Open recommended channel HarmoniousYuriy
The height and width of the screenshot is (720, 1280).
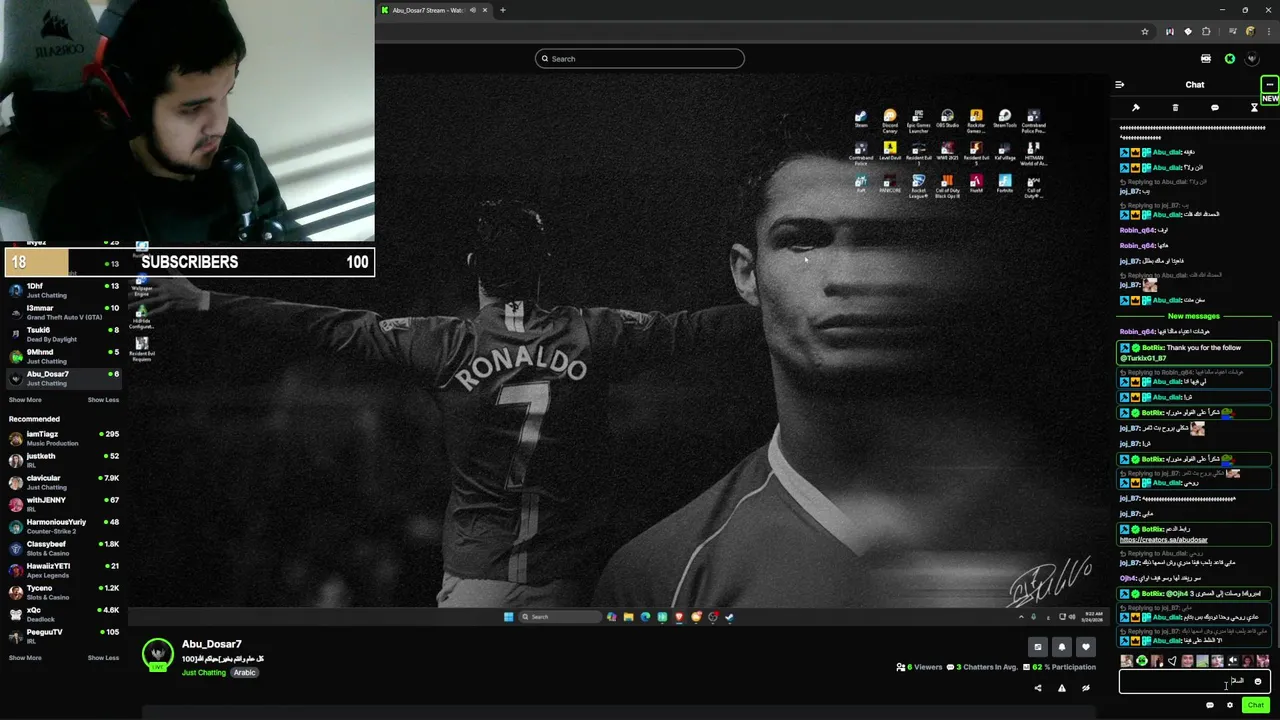(x=62, y=526)
